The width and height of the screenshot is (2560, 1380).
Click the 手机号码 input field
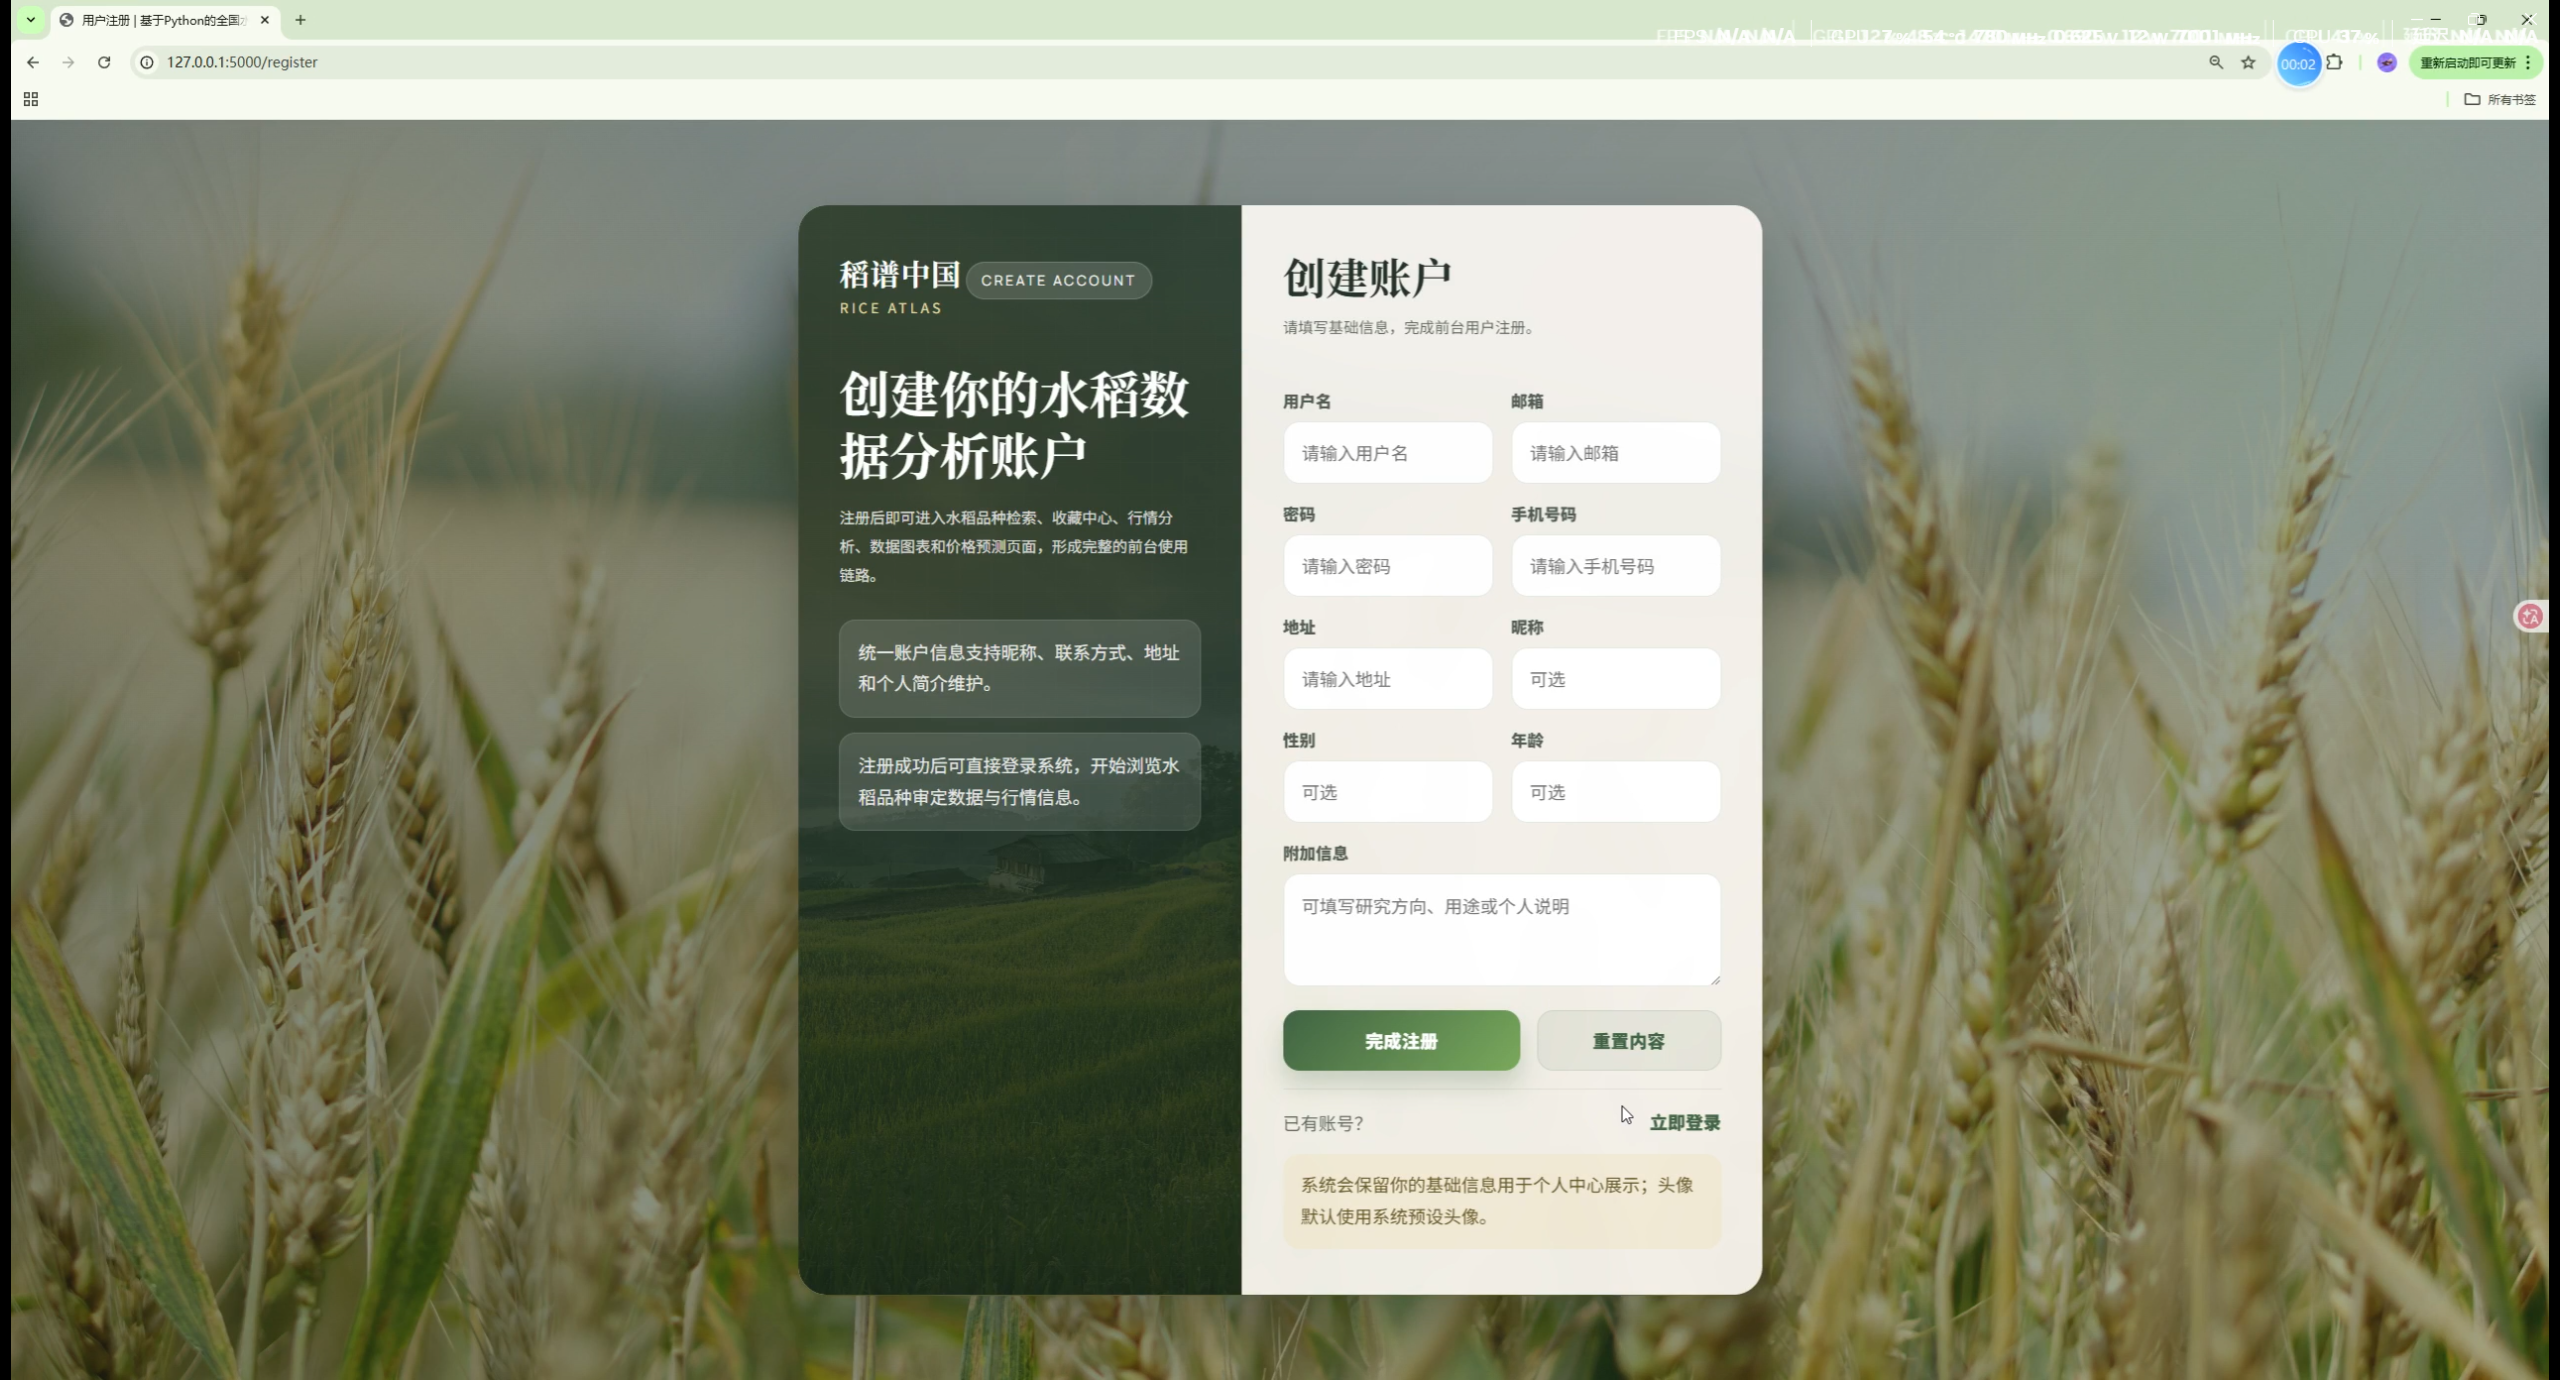pyautogui.click(x=1615, y=566)
